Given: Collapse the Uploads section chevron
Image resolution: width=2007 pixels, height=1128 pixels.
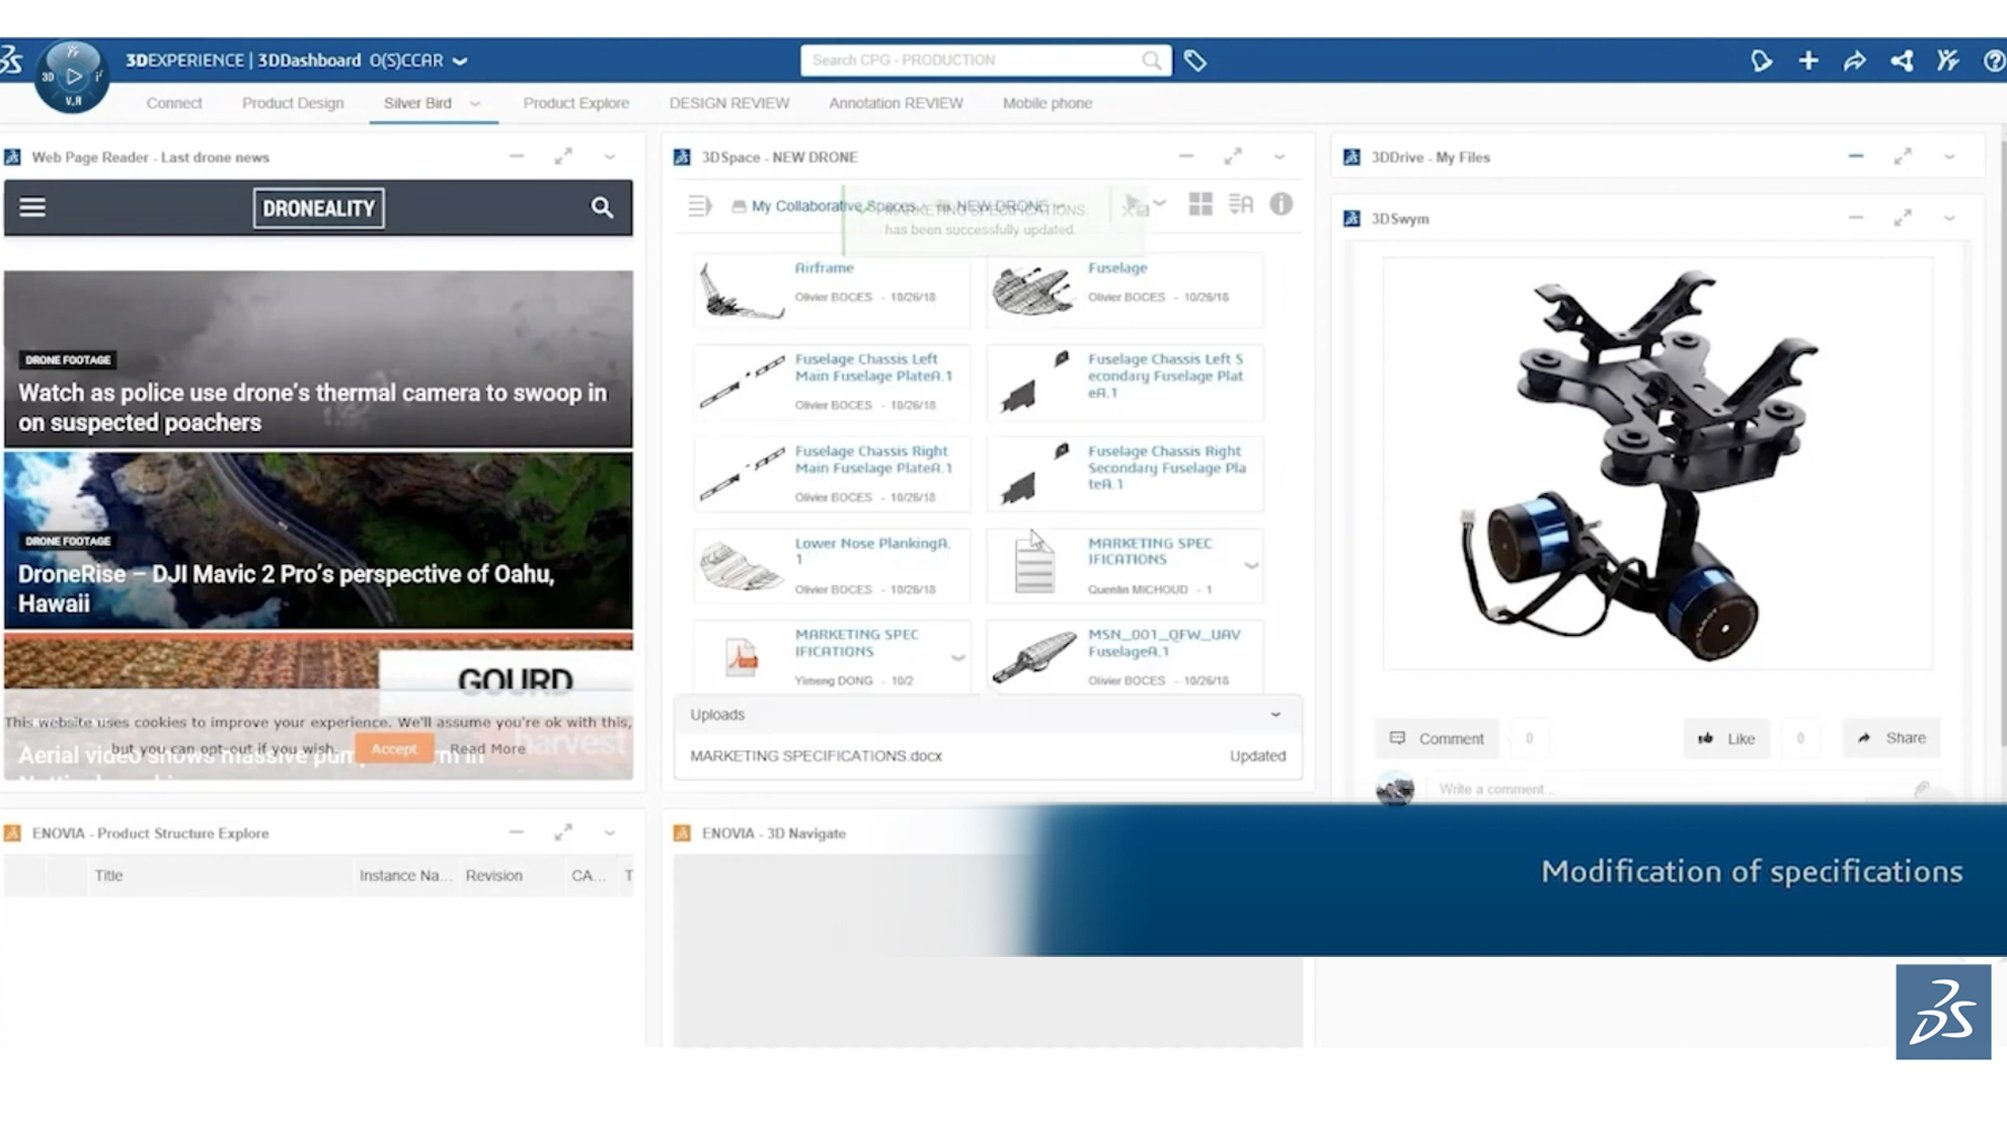Looking at the screenshot, I should click(x=1275, y=715).
